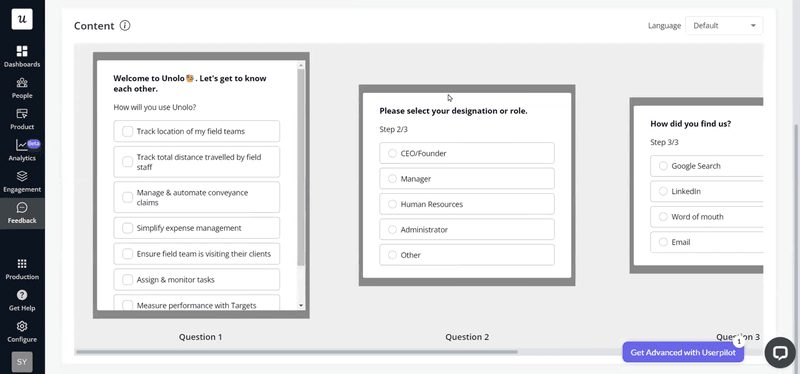Click scroll-up arrow in Question 1 preview
This screenshot has width=800, height=374.
click(x=301, y=65)
